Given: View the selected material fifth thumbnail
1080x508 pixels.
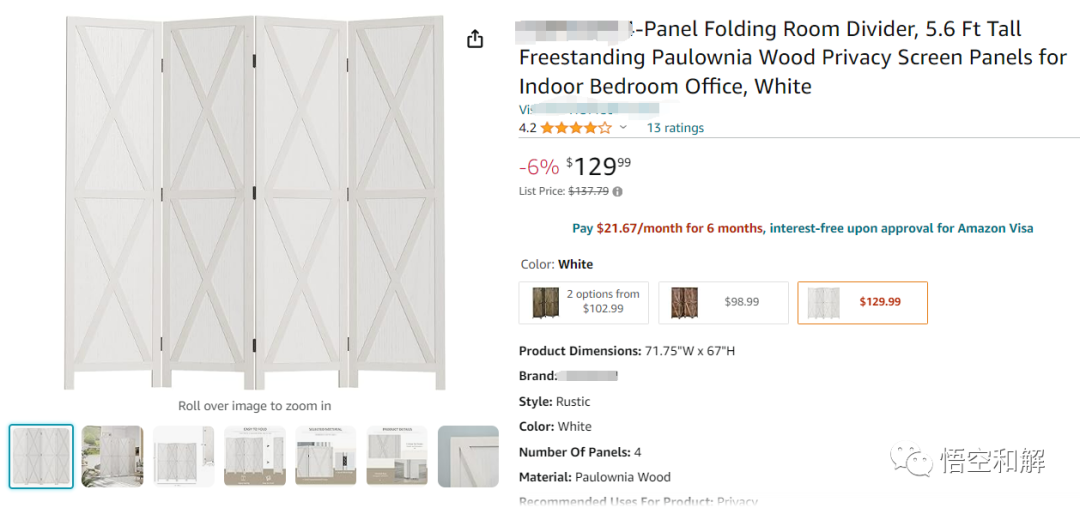Looking at the screenshot, I should pyautogui.click(x=325, y=456).
